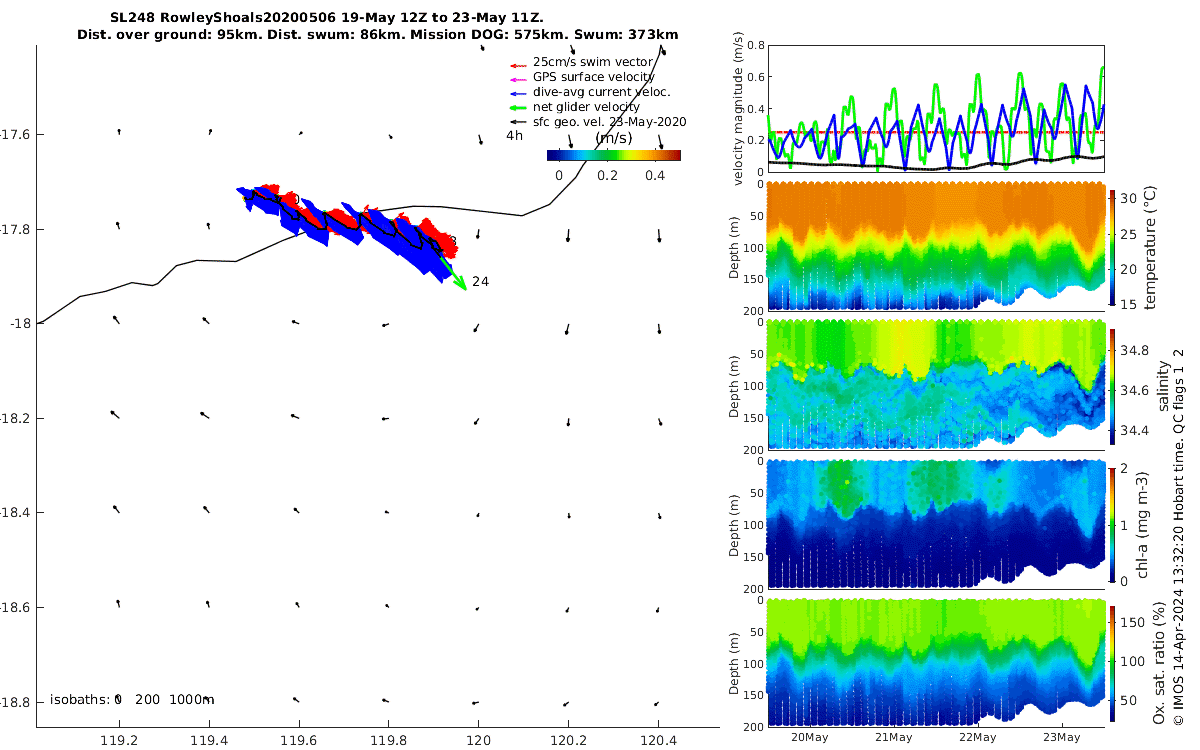Click the temperature depth-section plot
Viewport: 1200px width, 750px height.
936,246
